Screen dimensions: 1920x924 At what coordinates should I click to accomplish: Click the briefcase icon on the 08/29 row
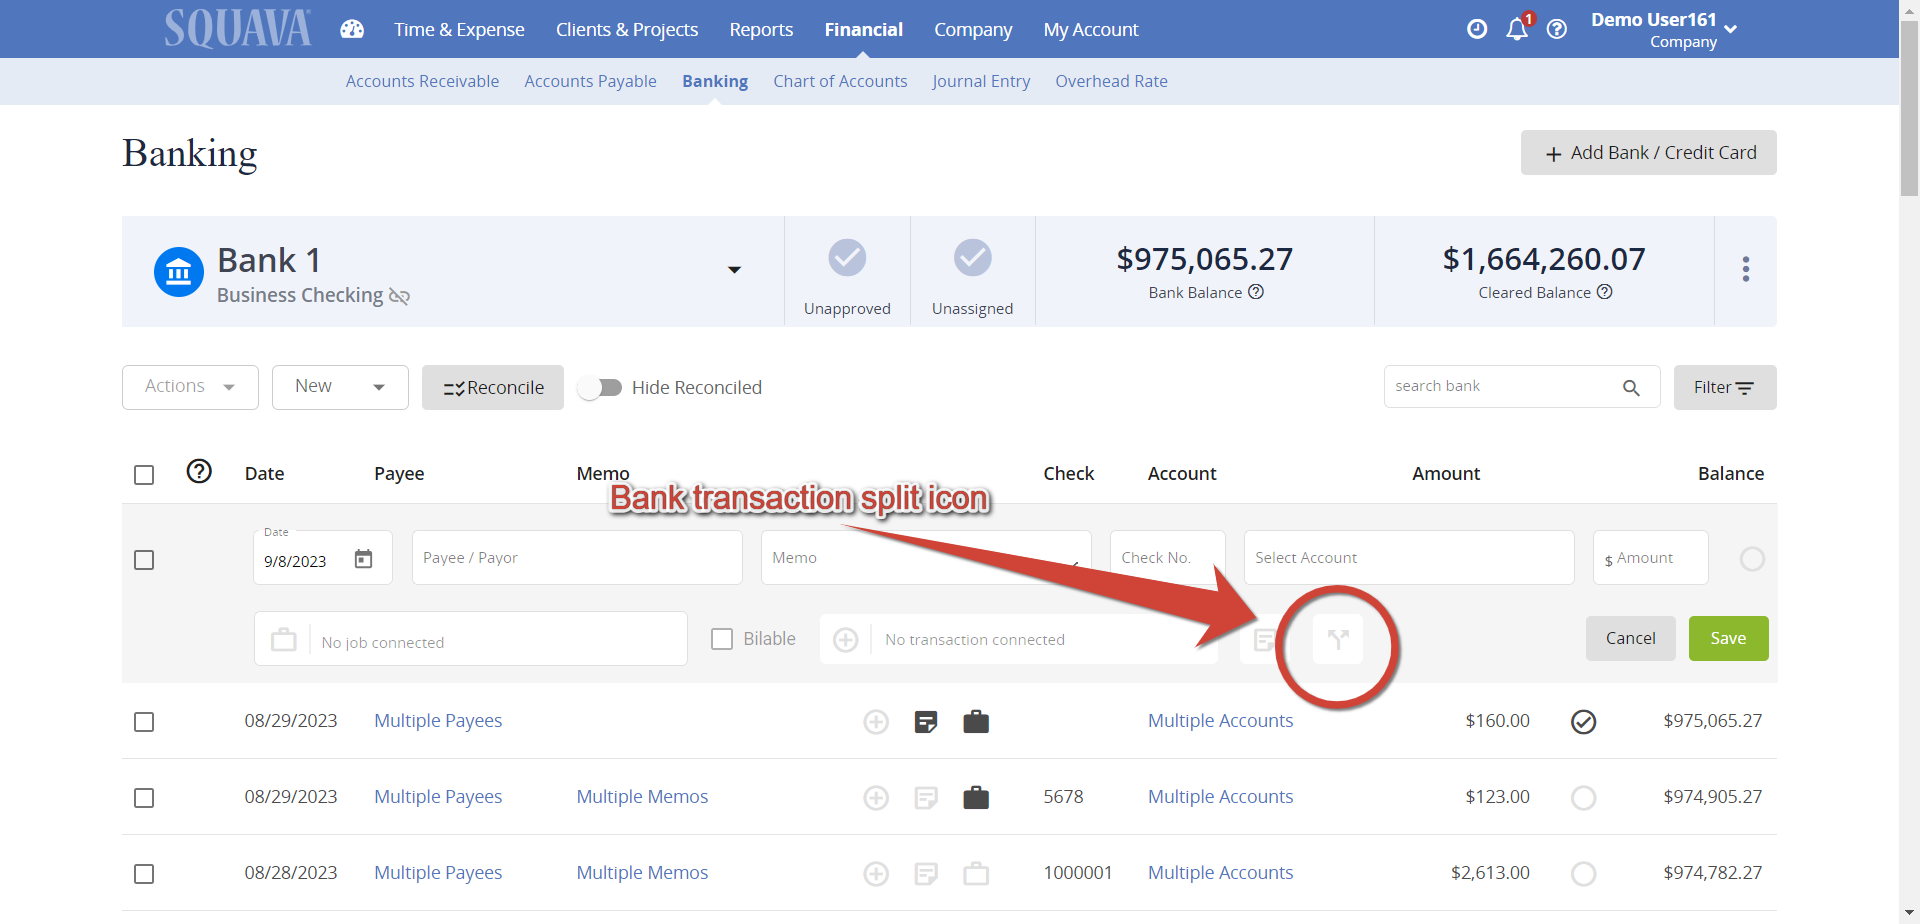coord(976,721)
